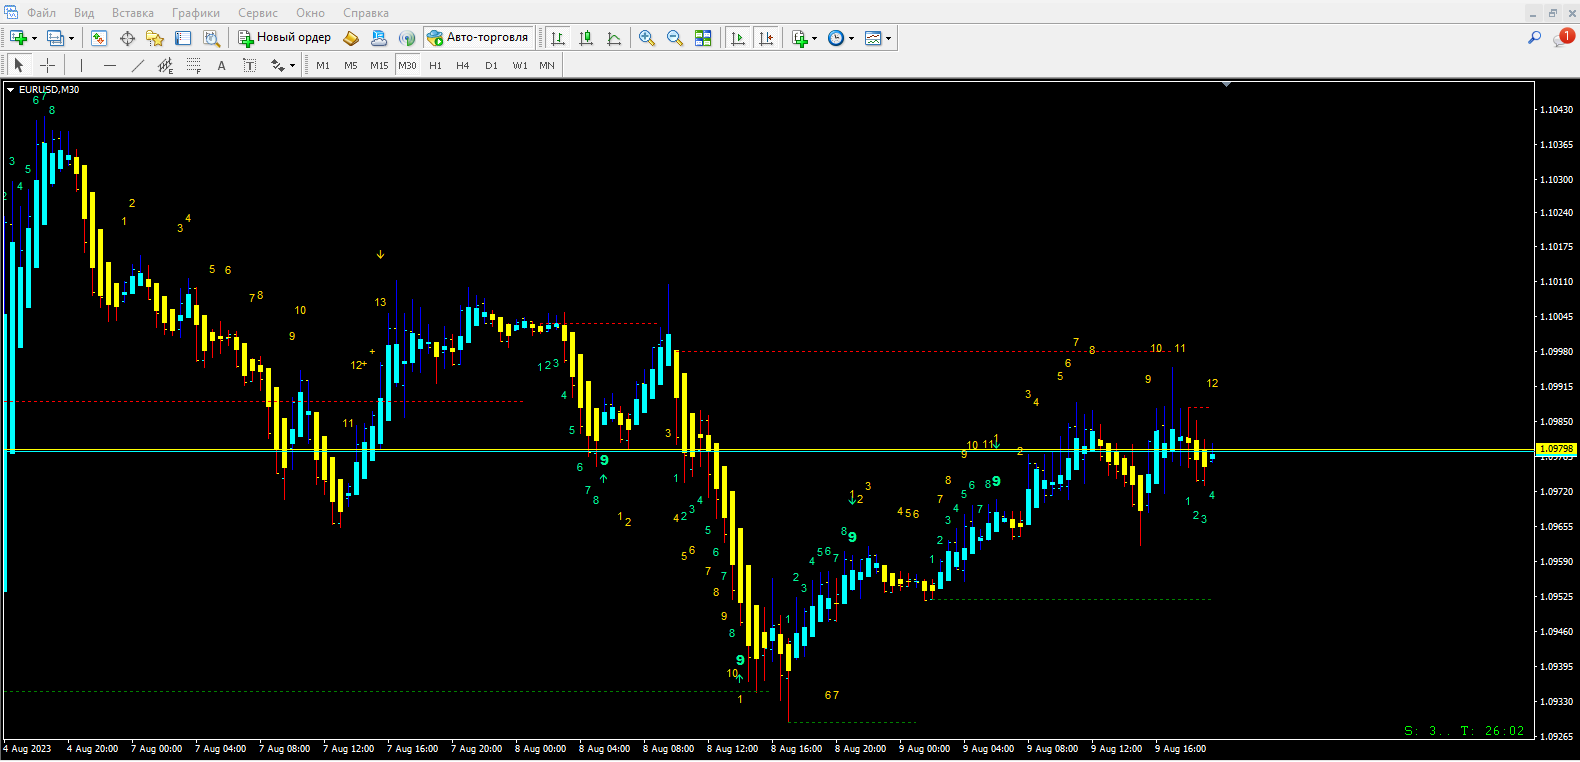Switch timeframe to H4
Image resolution: width=1580 pixels, height=762 pixels.
click(x=462, y=65)
